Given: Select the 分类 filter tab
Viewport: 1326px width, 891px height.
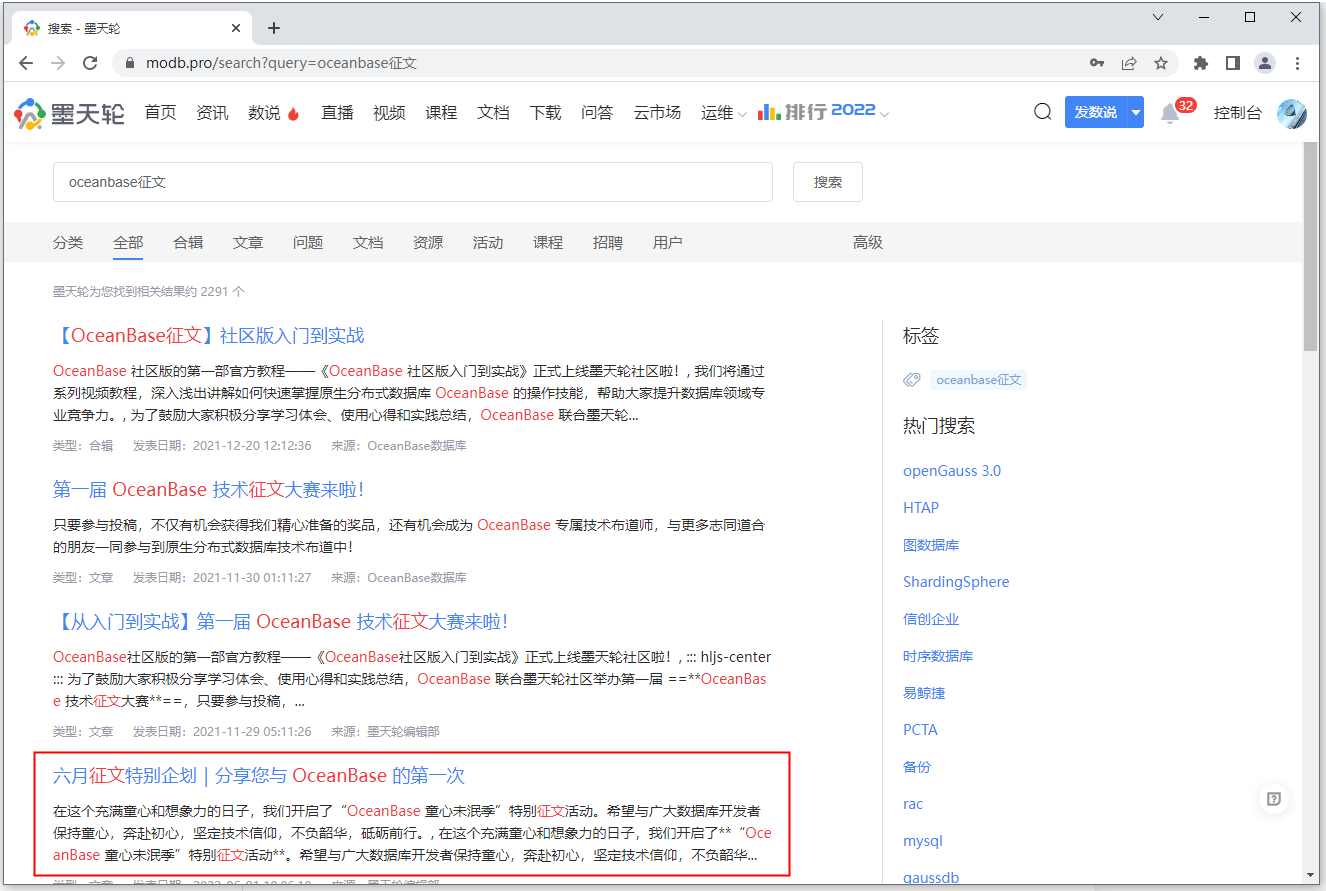Looking at the screenshot, I should 68,243.
